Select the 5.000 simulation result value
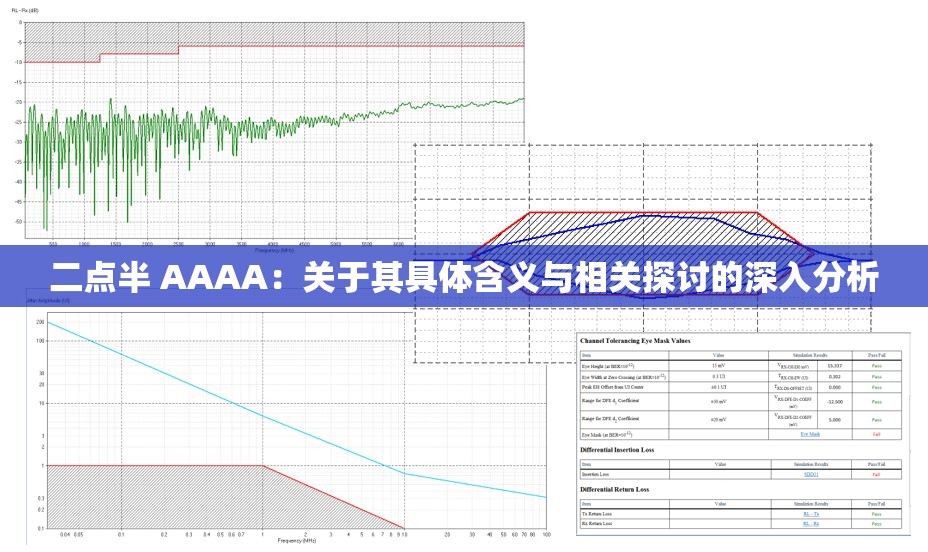 point(835,420)
